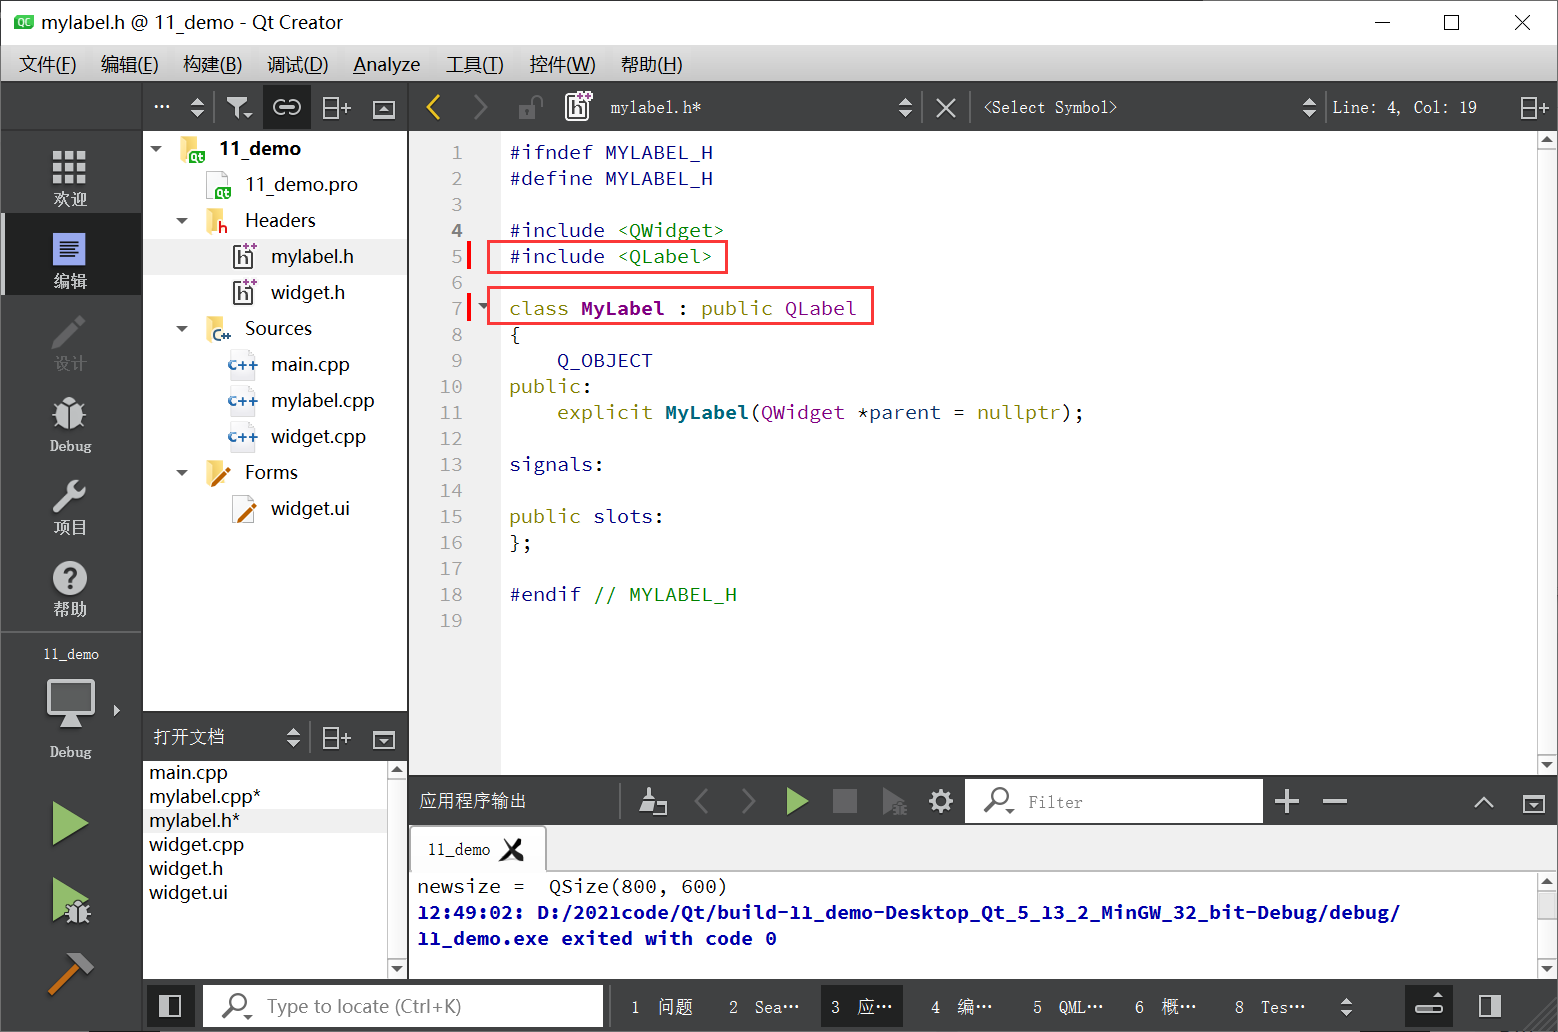Go forward in editor navigation history
Viewport: 1558px width, 1032px height.
point(480,107)
